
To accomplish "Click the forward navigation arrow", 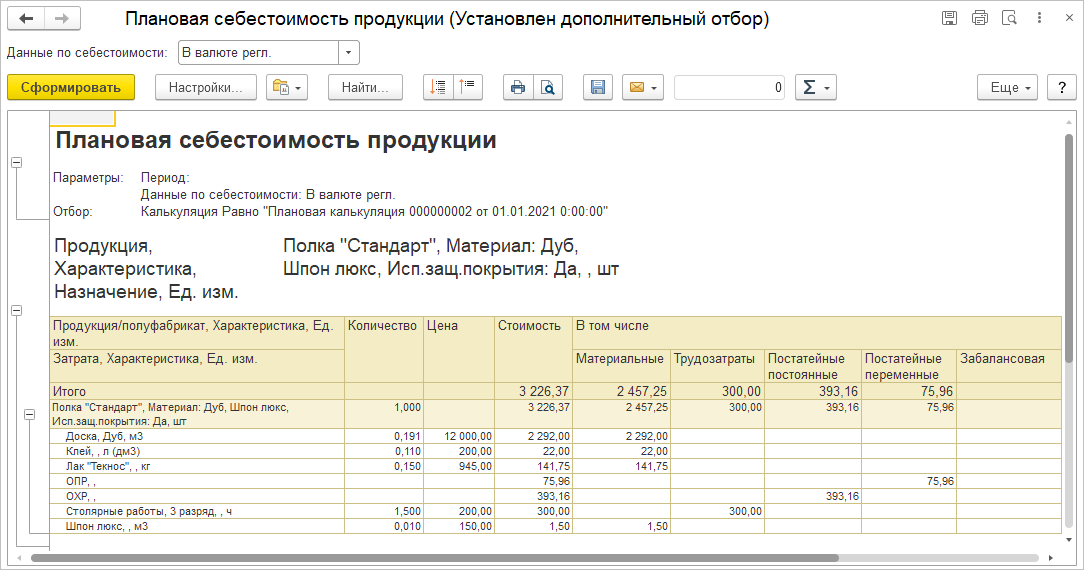I will pyautogui.click(x=62, y=19).
